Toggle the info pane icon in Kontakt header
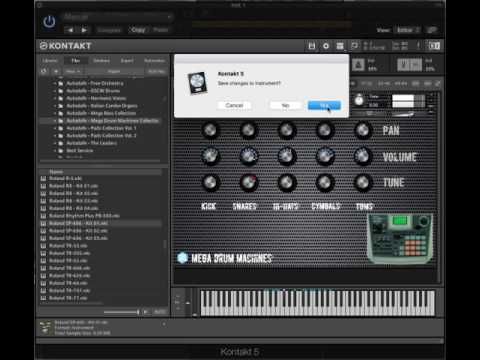 pos(418,46)
